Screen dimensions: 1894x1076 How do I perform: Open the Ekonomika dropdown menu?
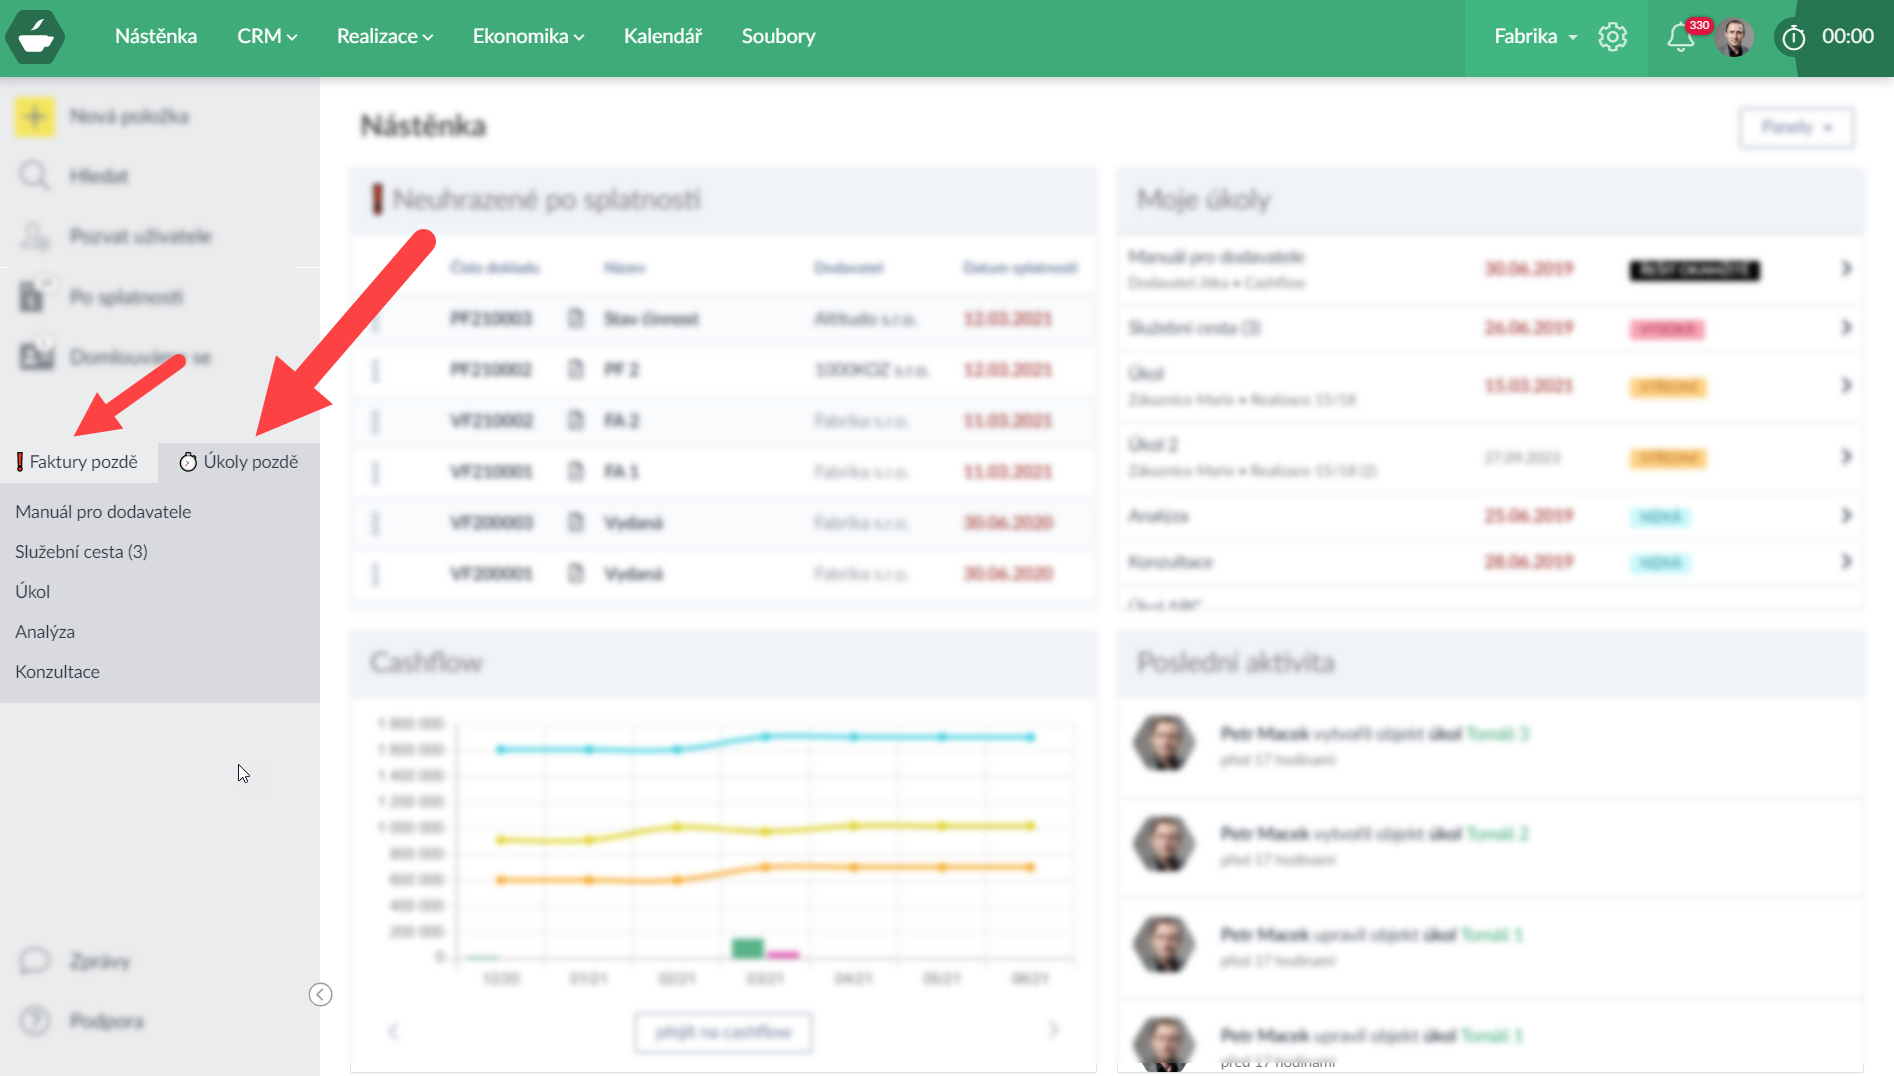(528, 36)
